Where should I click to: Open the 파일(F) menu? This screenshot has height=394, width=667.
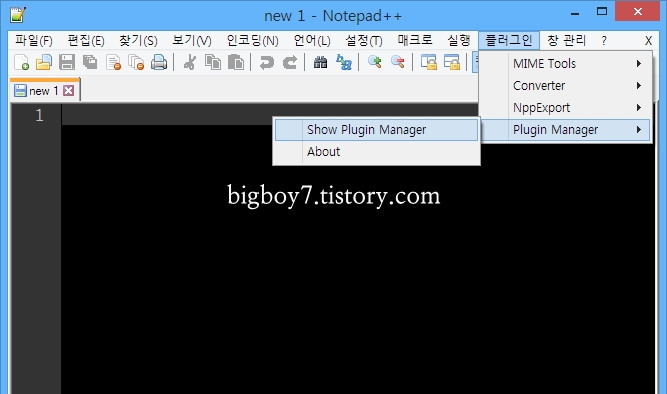click(x=34, y=40)
